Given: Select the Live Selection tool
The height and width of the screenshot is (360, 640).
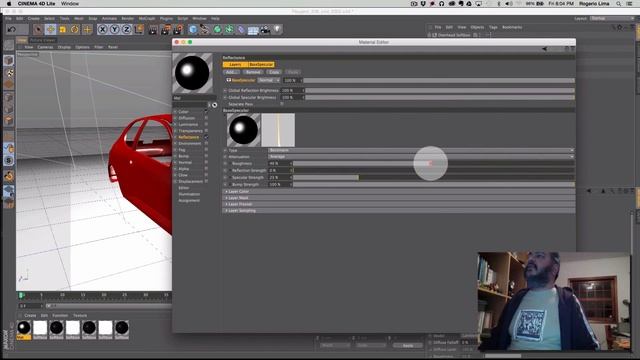Looking at the screenshot, I should pos(38,29).
